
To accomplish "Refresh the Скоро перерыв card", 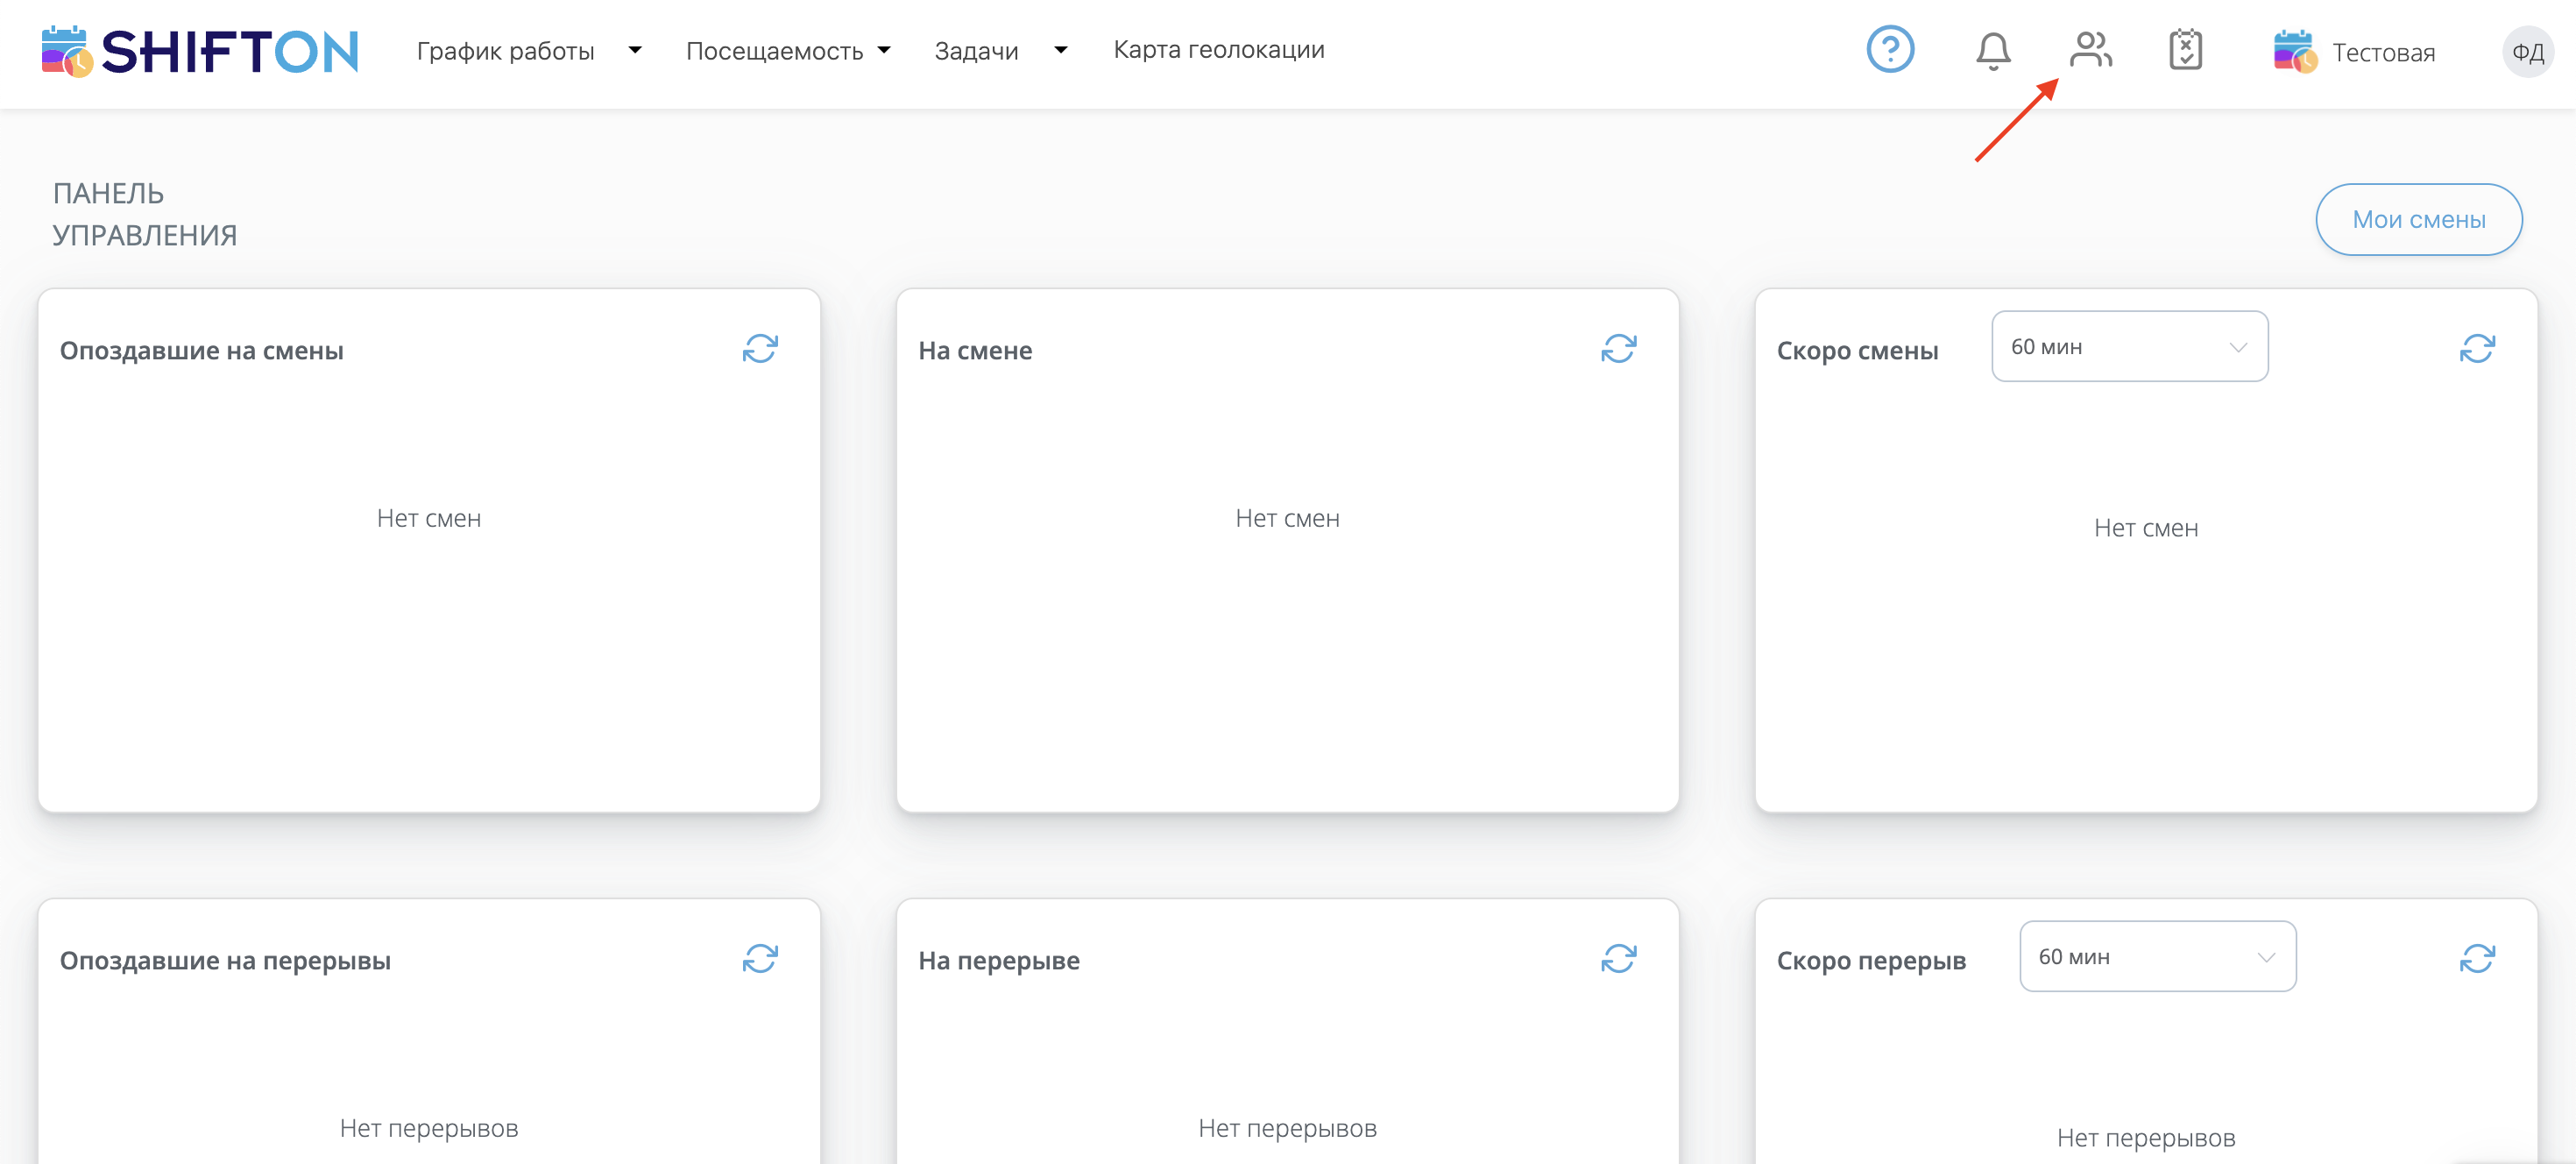I will pos(2477,959).
